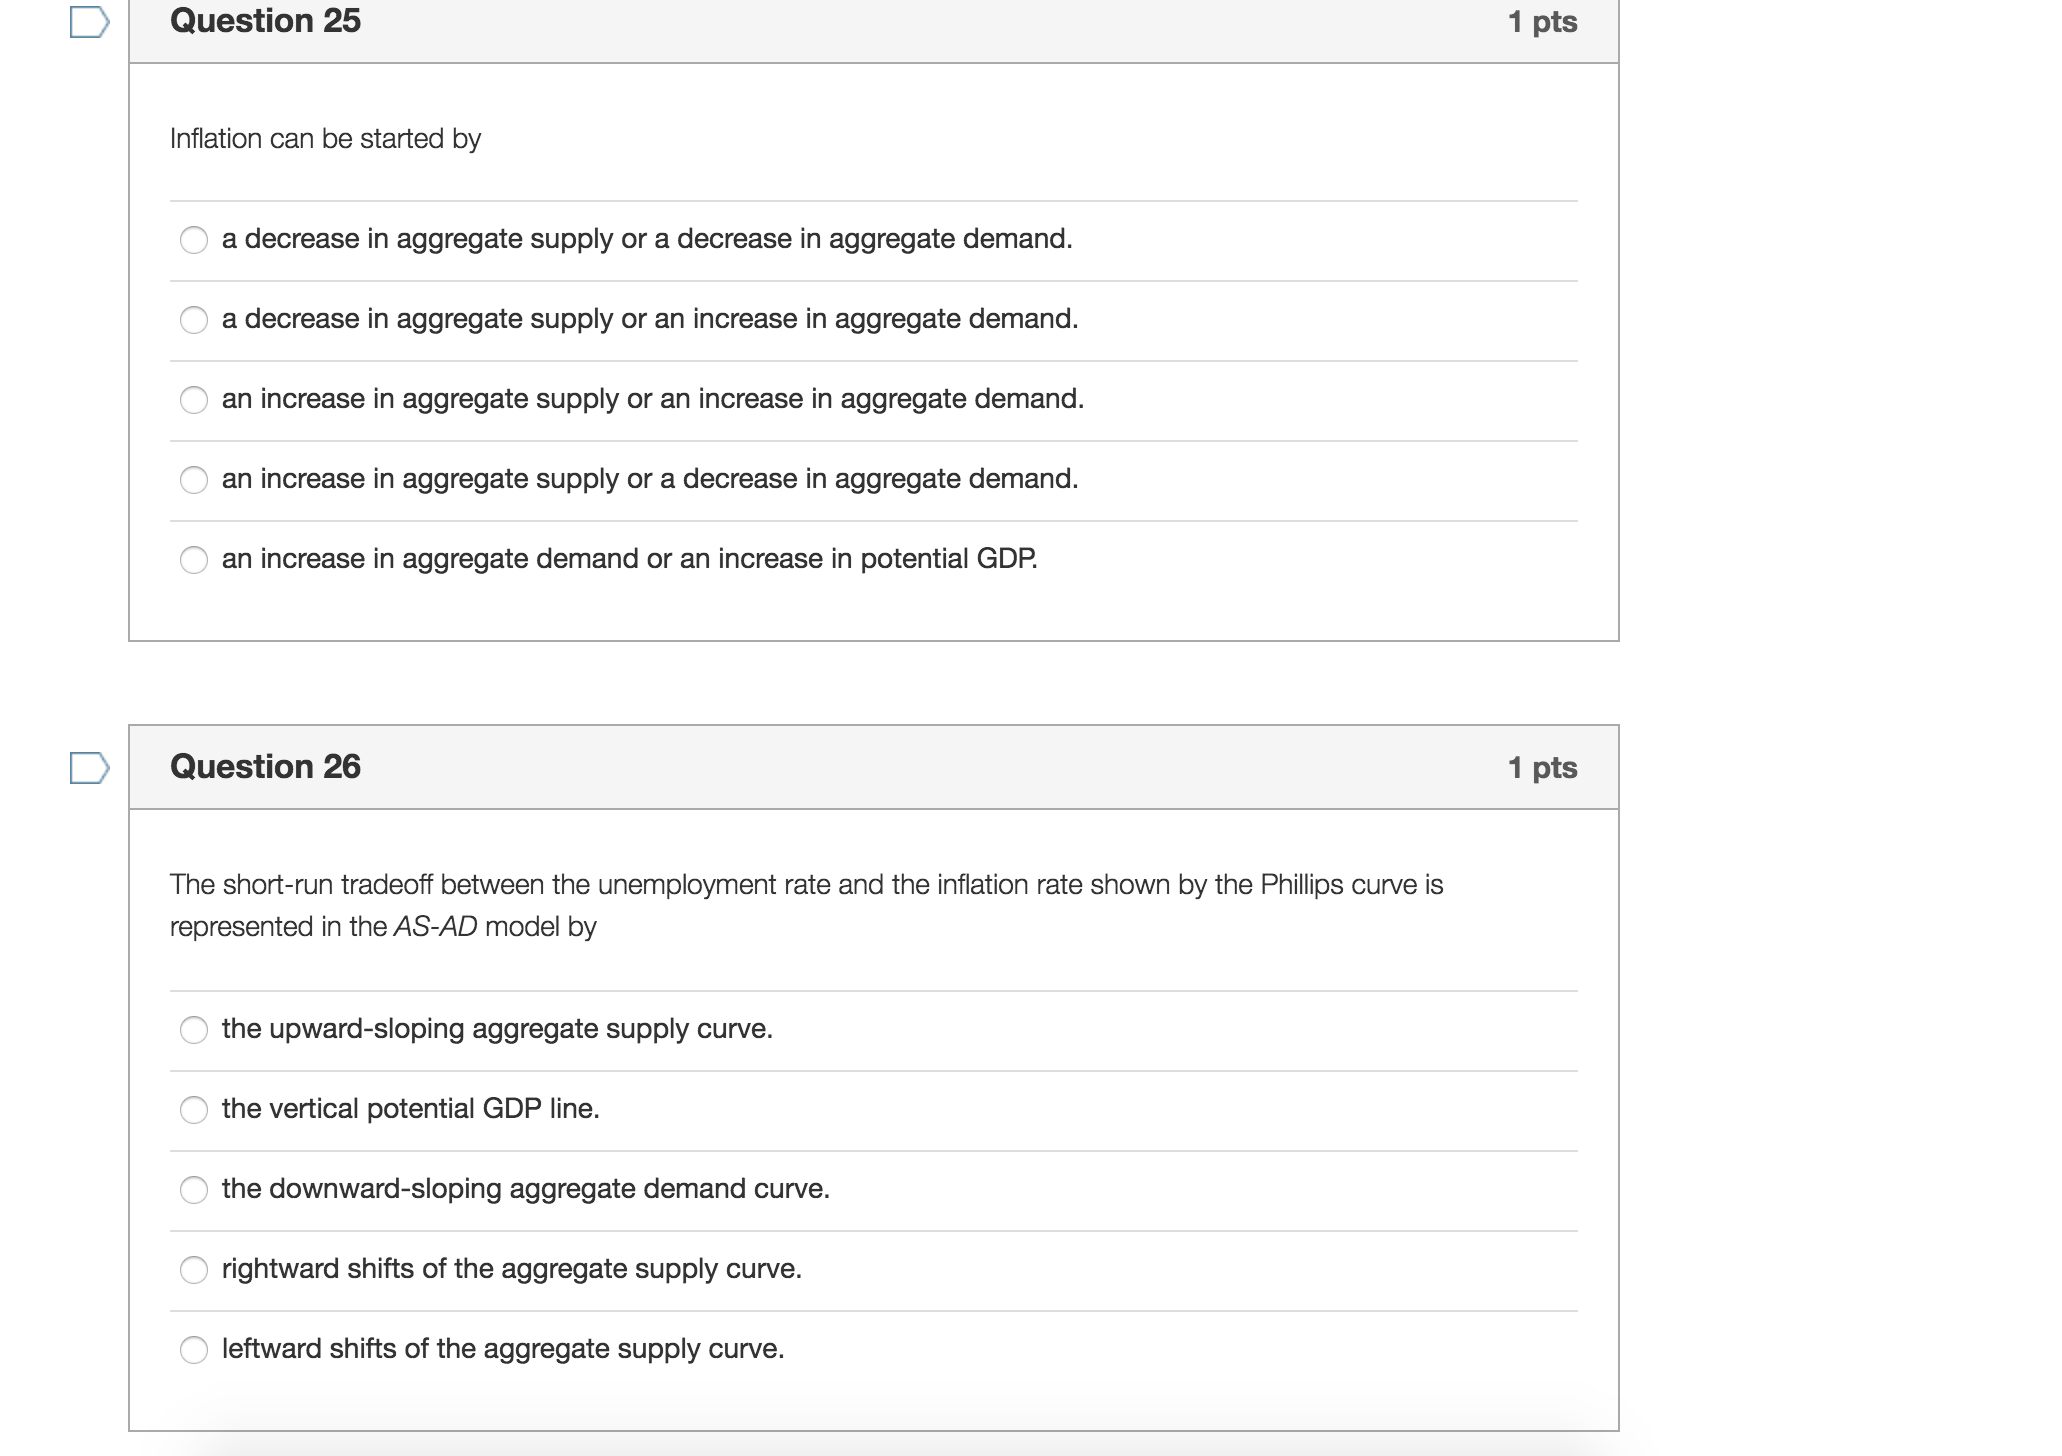Select 'increase in aggregate supply or decrease in aggregate demand'
Viewport: 2062px width, 1456px height.
(x=194, y=480)
